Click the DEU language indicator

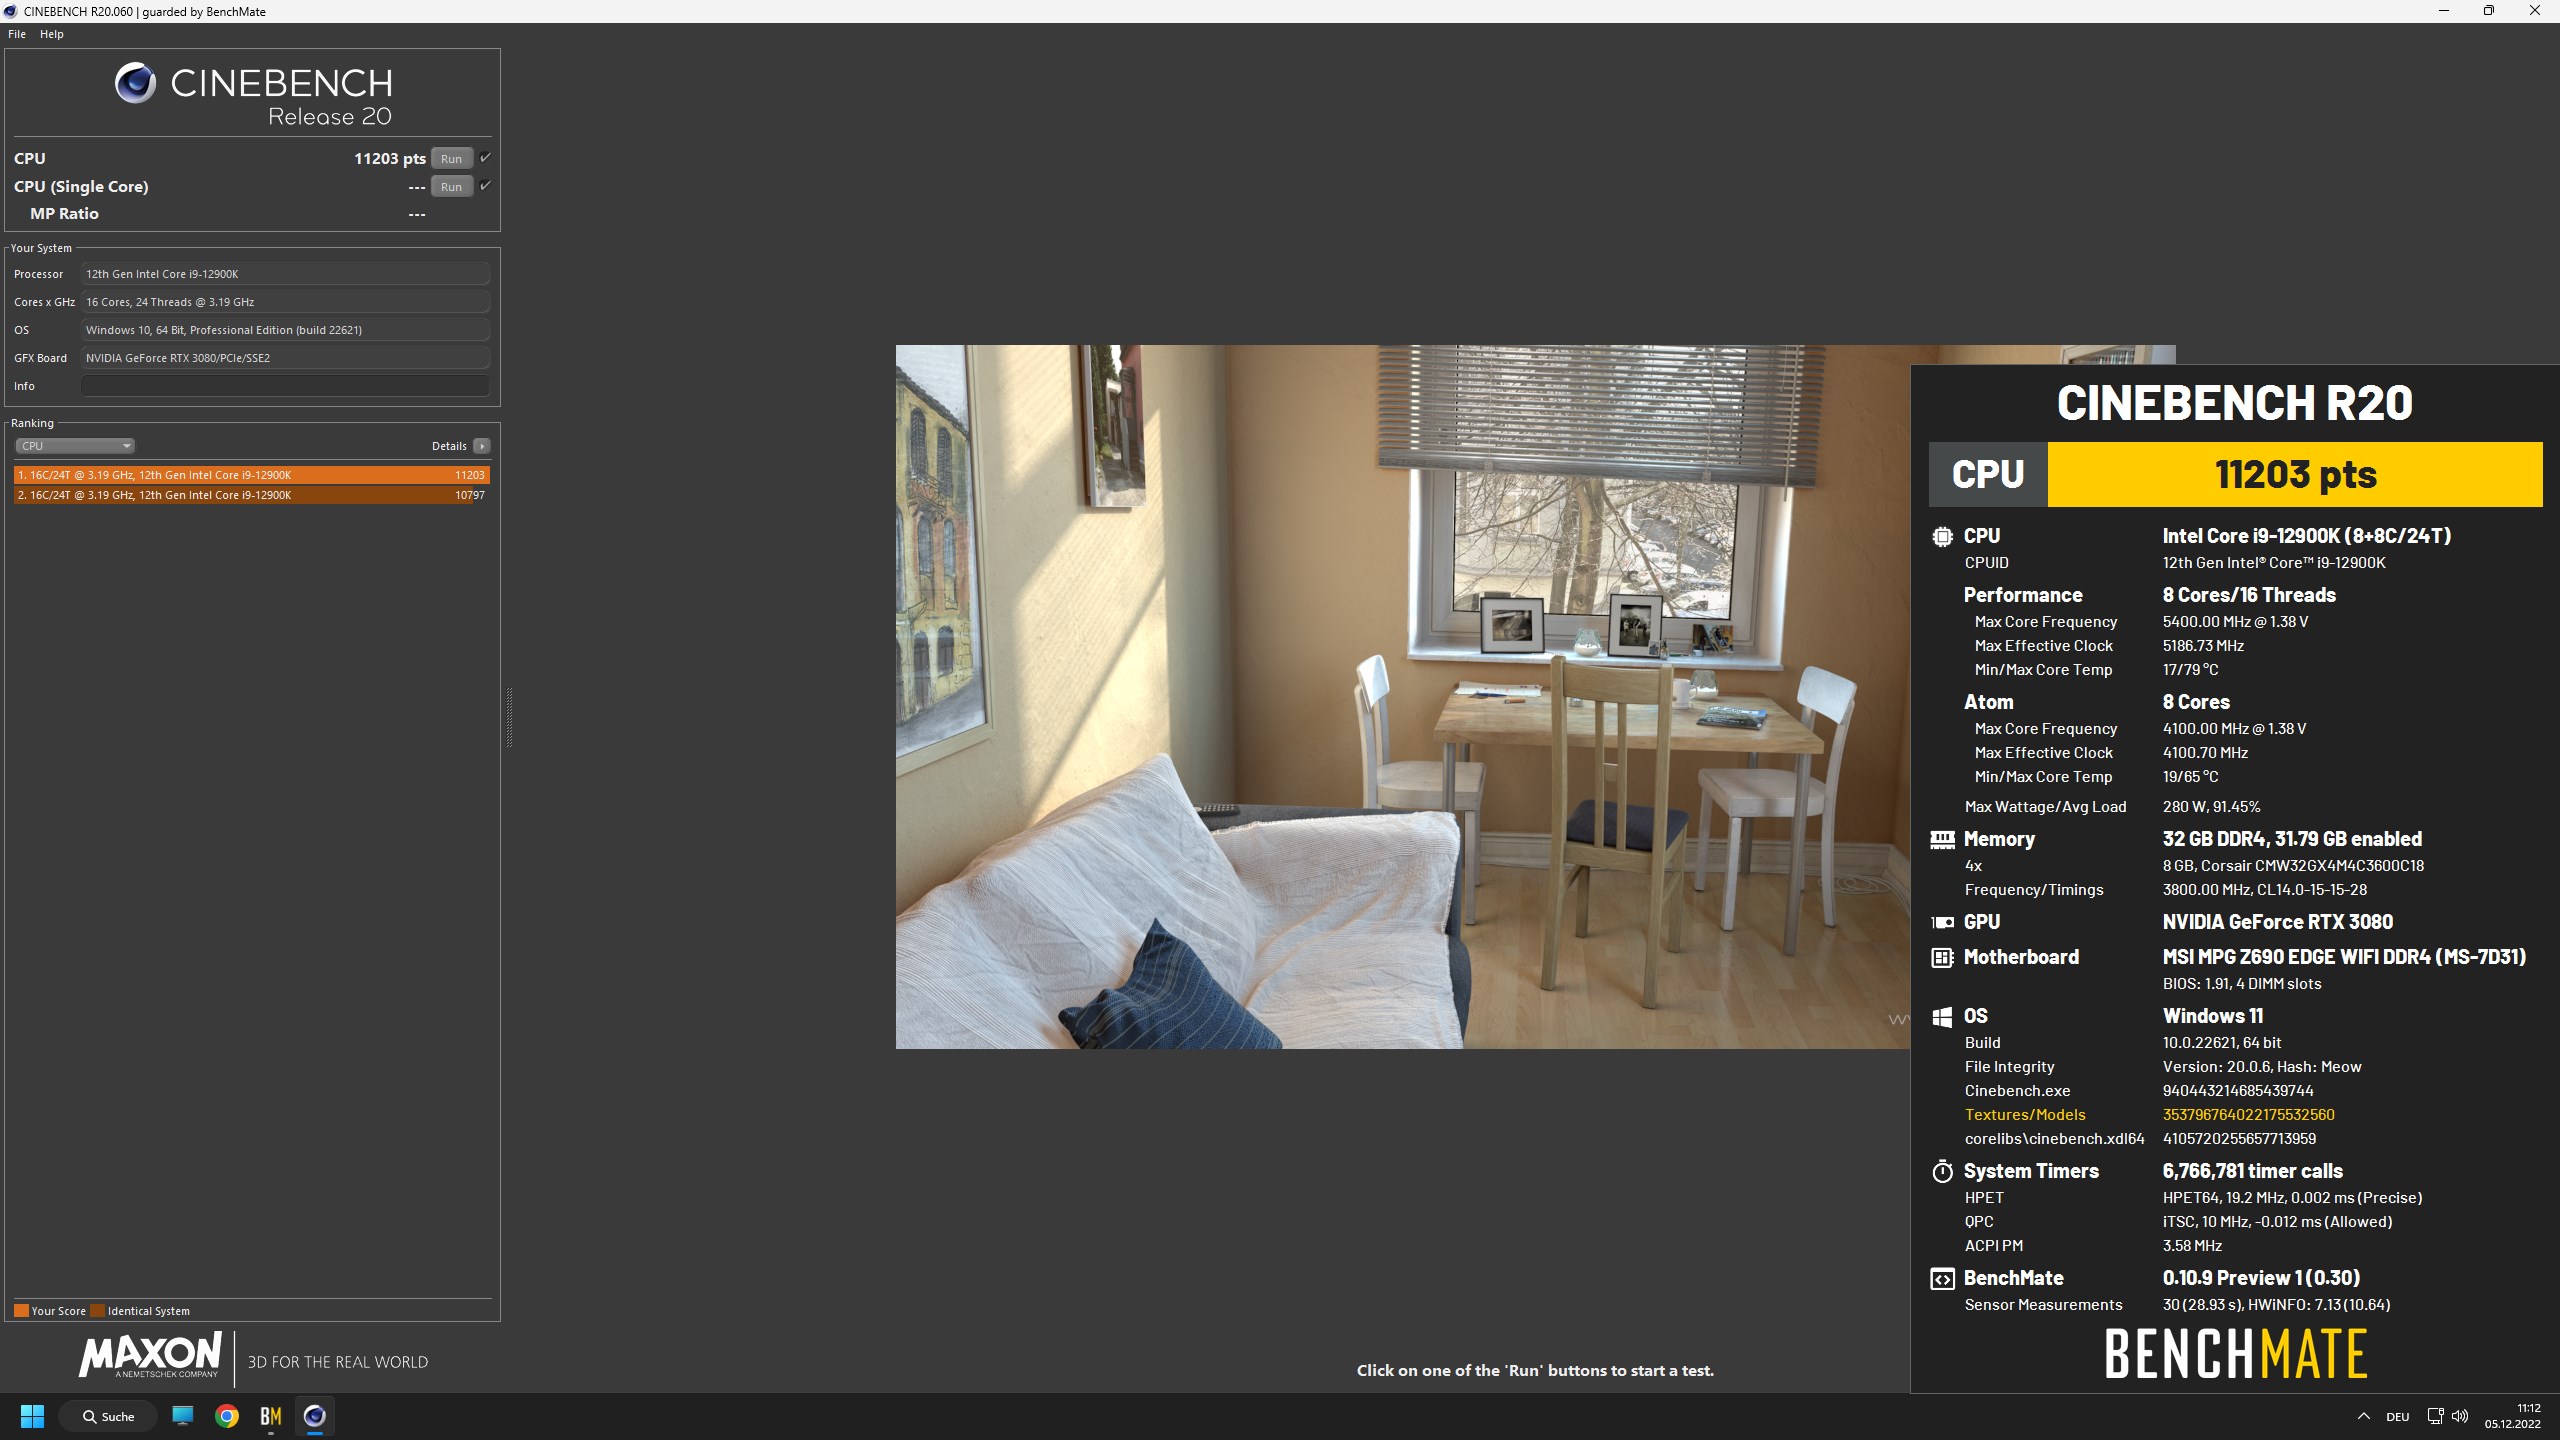[x=2397, y=1417]
